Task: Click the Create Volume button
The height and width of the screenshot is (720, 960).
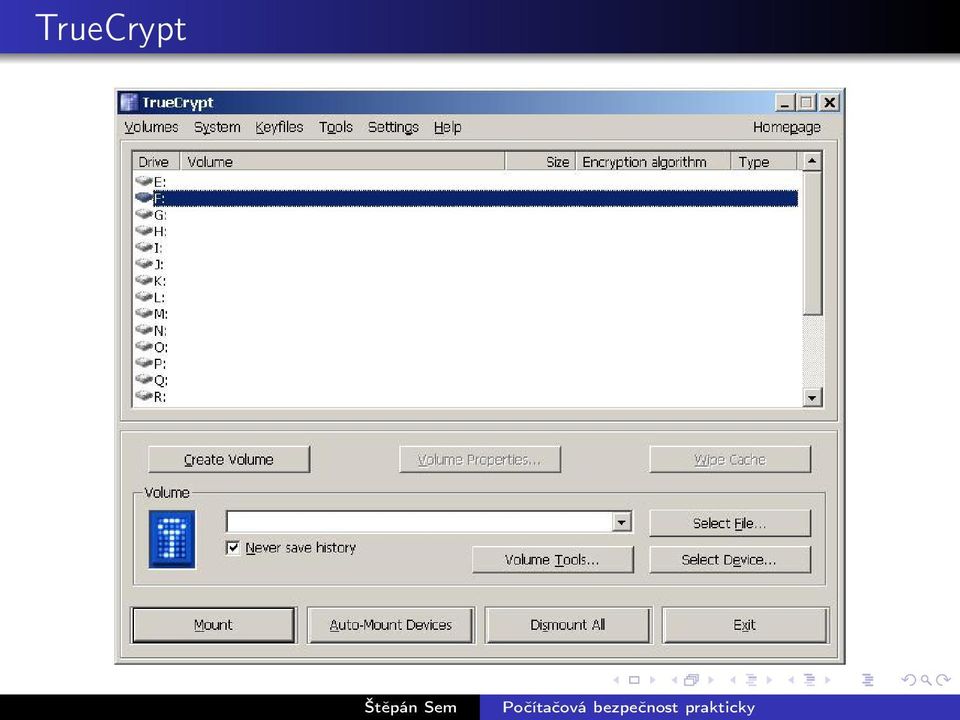Action: pyautogui.click(x=229, y=459)
